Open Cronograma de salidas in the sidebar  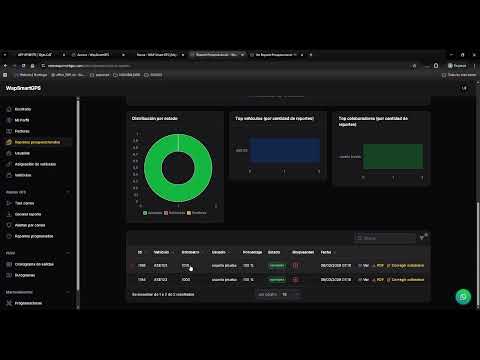[34, 264]
